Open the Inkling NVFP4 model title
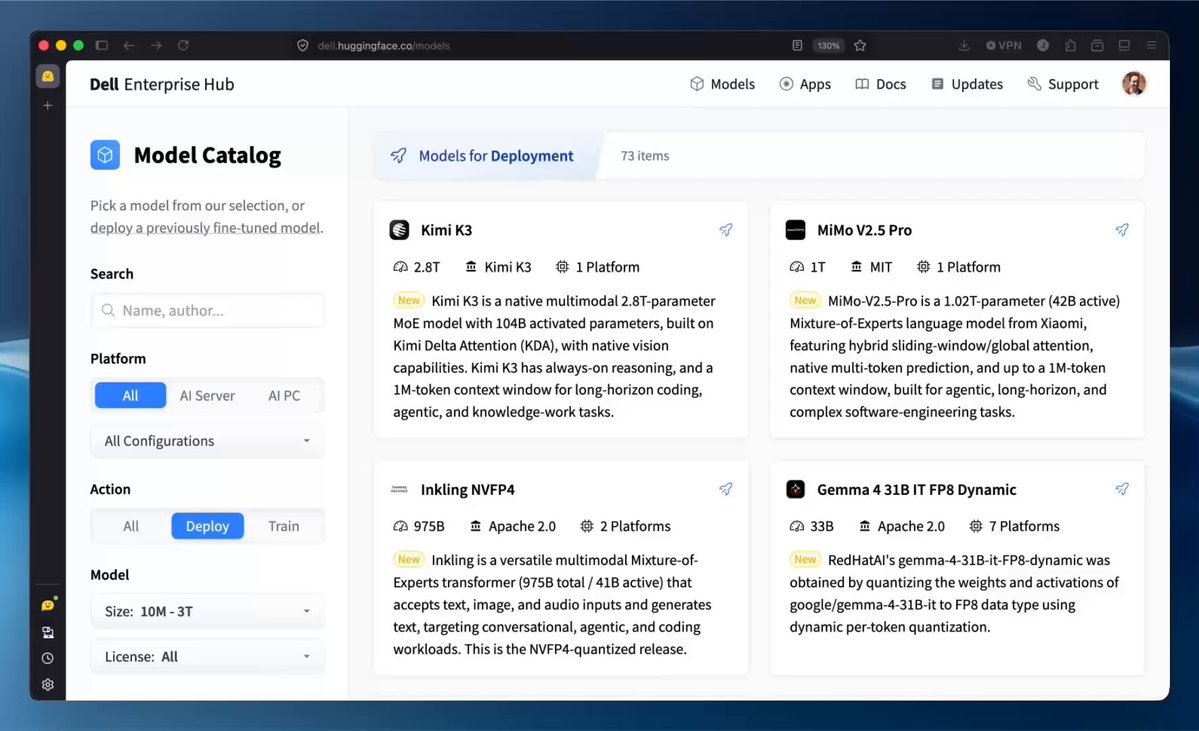 (467, 489)
